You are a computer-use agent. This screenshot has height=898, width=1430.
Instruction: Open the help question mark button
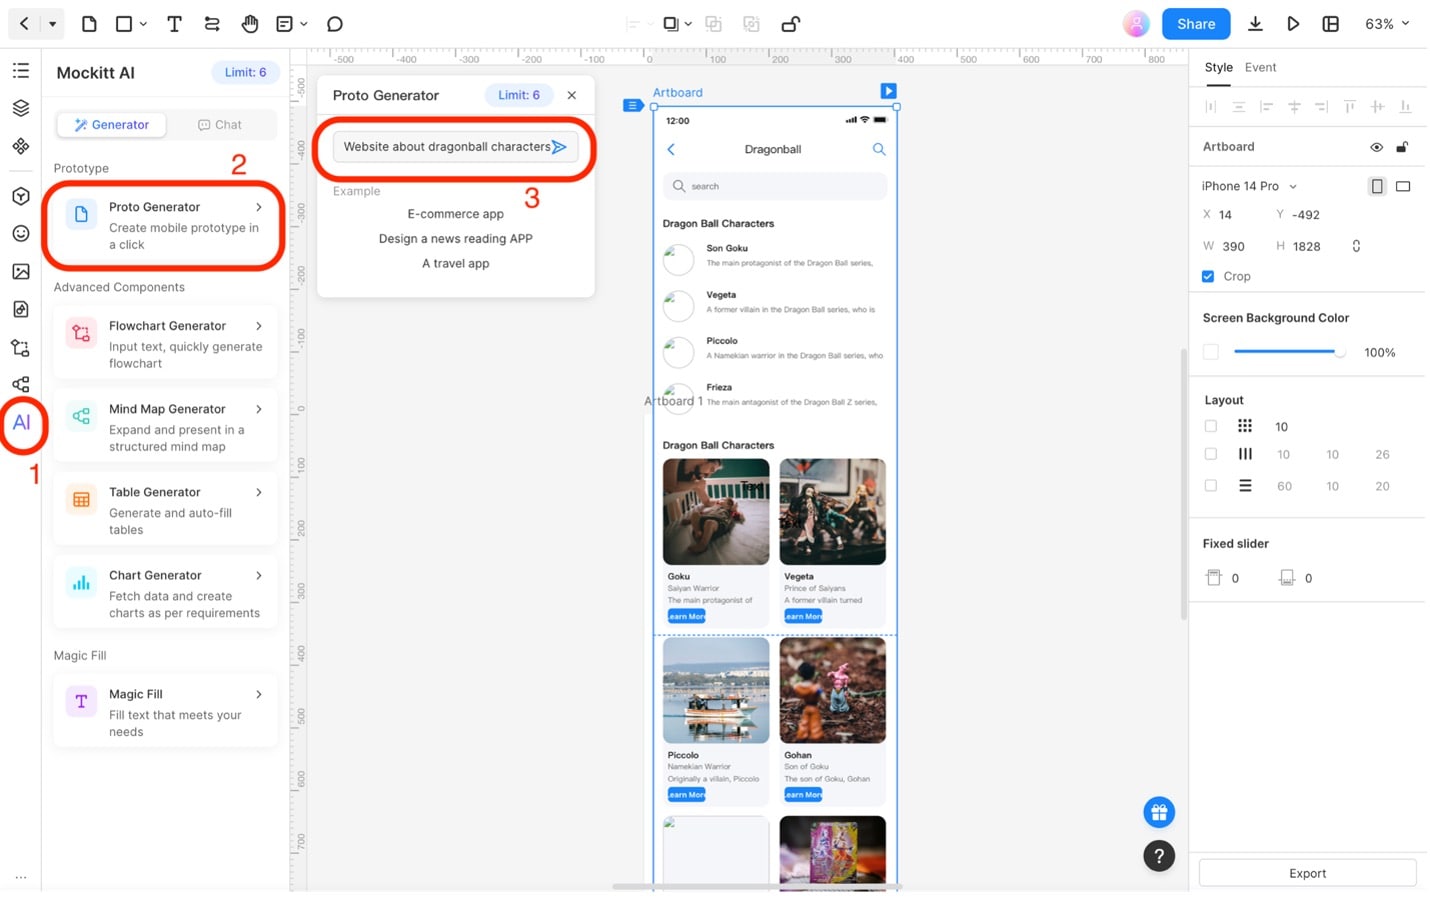click(1159, 855)
